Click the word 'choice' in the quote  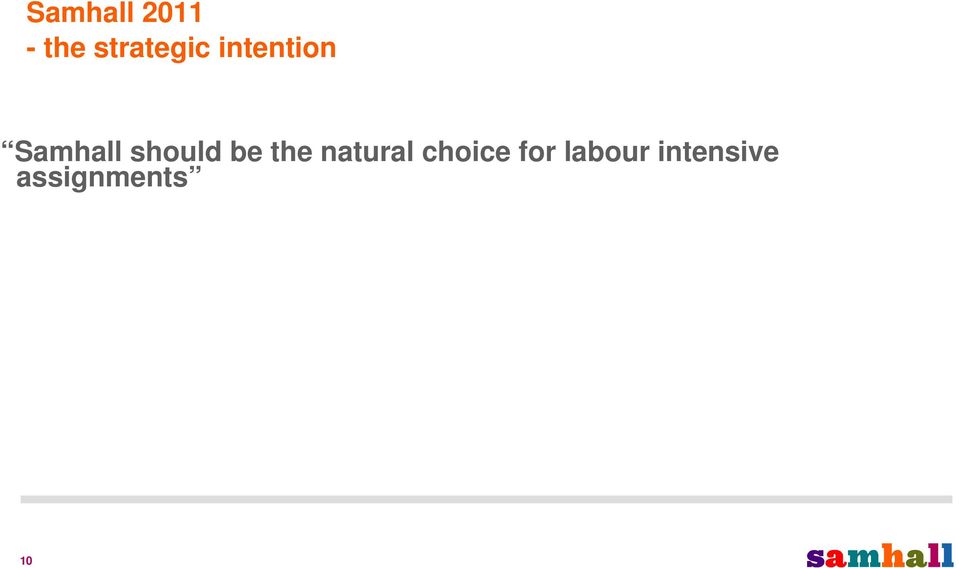pos(466,152)
